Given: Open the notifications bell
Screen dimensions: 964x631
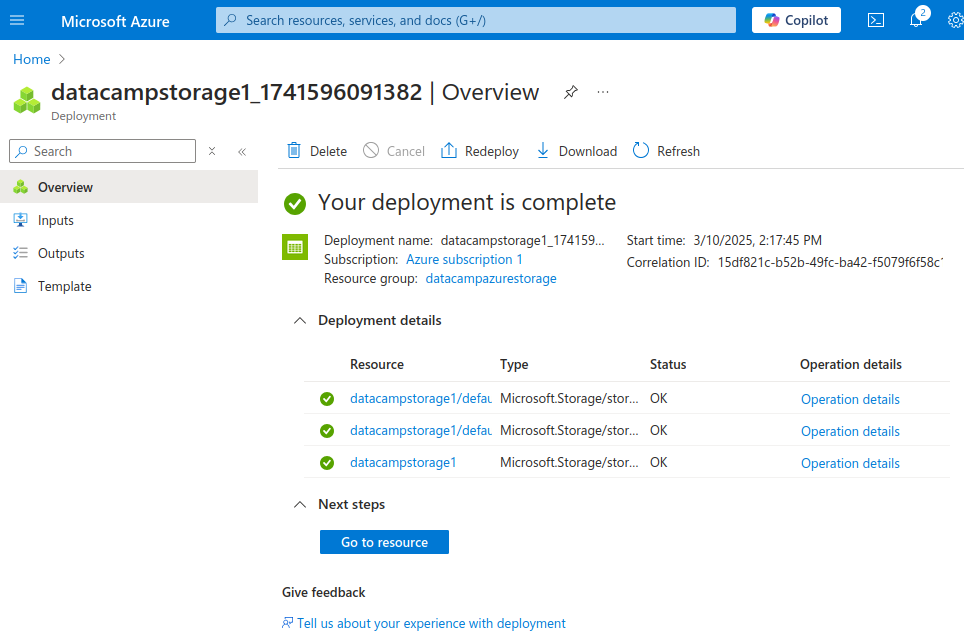Looking at the screenshot, I should point(916,20).
